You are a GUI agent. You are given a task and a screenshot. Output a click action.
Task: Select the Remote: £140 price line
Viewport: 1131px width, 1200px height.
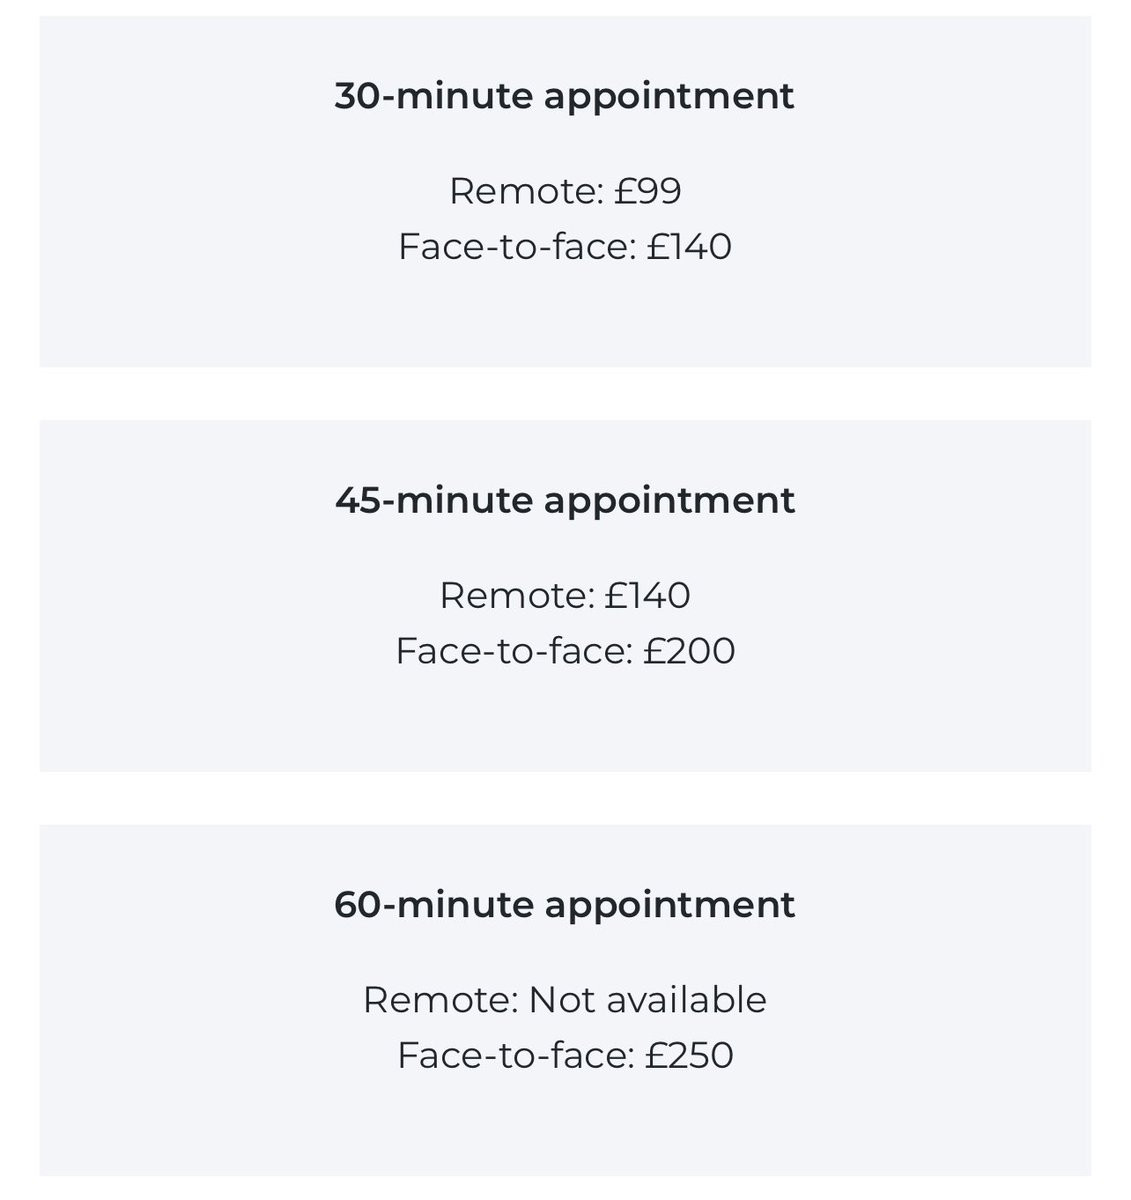pos(565,596)
